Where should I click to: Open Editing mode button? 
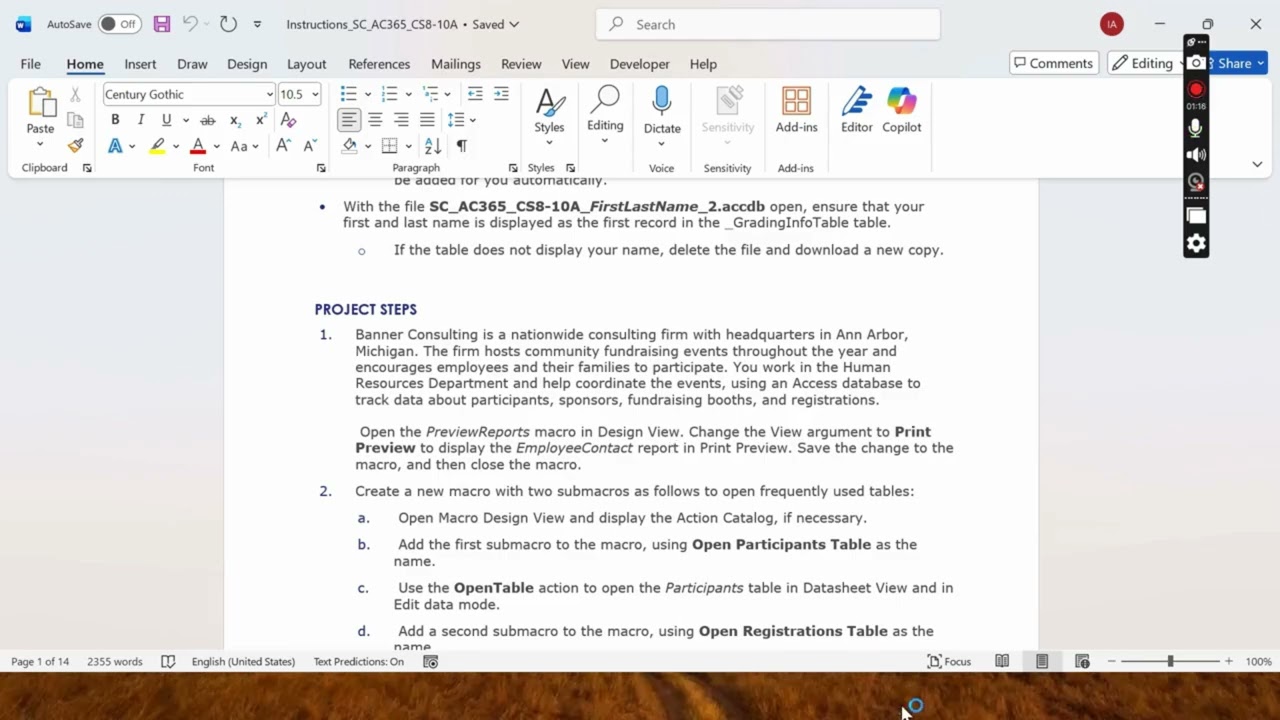click(x=1148, y=63)
